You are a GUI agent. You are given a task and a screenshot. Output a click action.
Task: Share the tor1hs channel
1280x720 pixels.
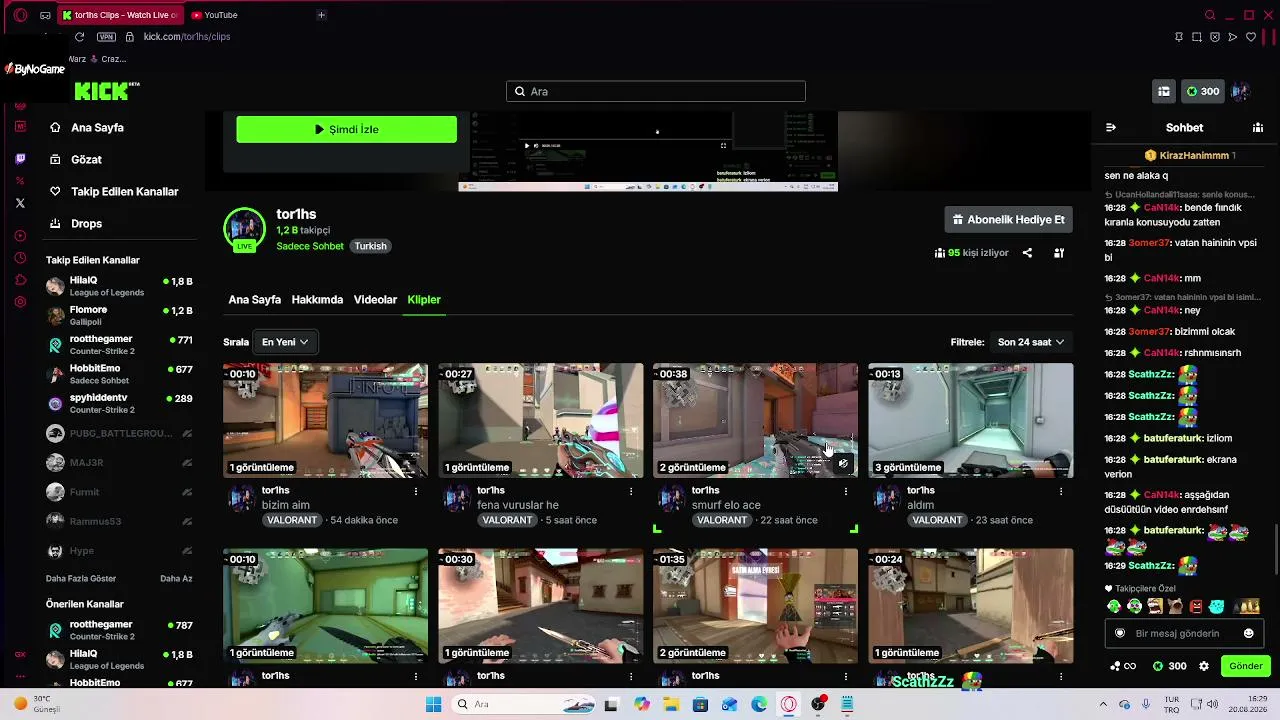click(1027, 253)
